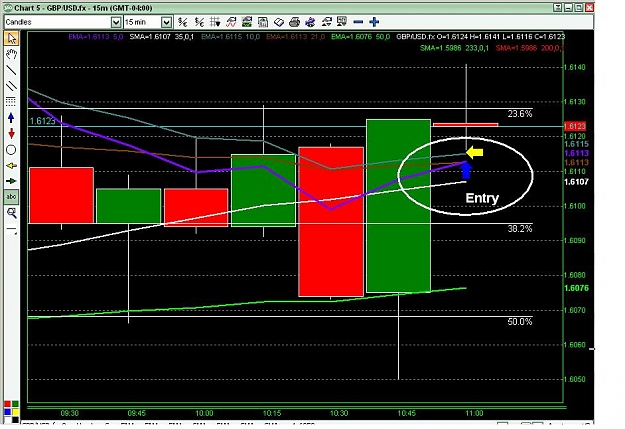625x429 pixels.
Task: Click the blue toolbar icon next to printer
Action: [x=310, y=22]
